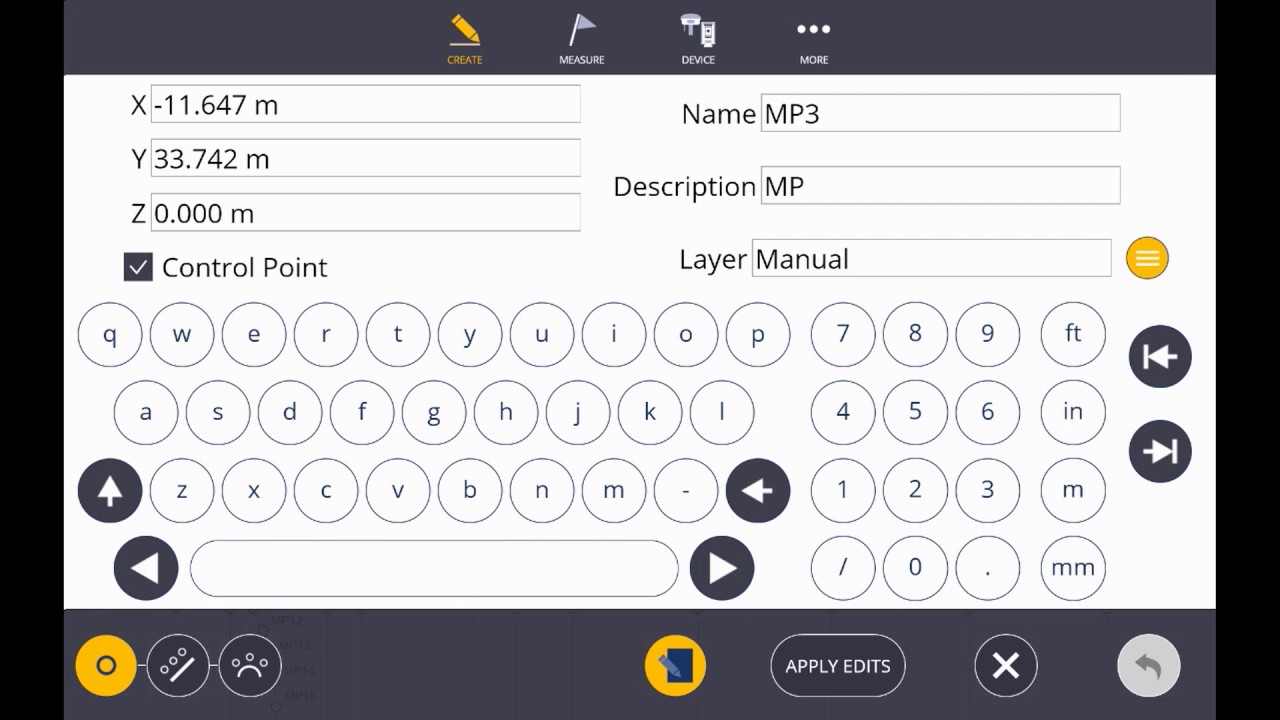This screenshot has height=720, width=1280.
Task: Jump to next field with keypad arrow
Action: [1160, 451]
